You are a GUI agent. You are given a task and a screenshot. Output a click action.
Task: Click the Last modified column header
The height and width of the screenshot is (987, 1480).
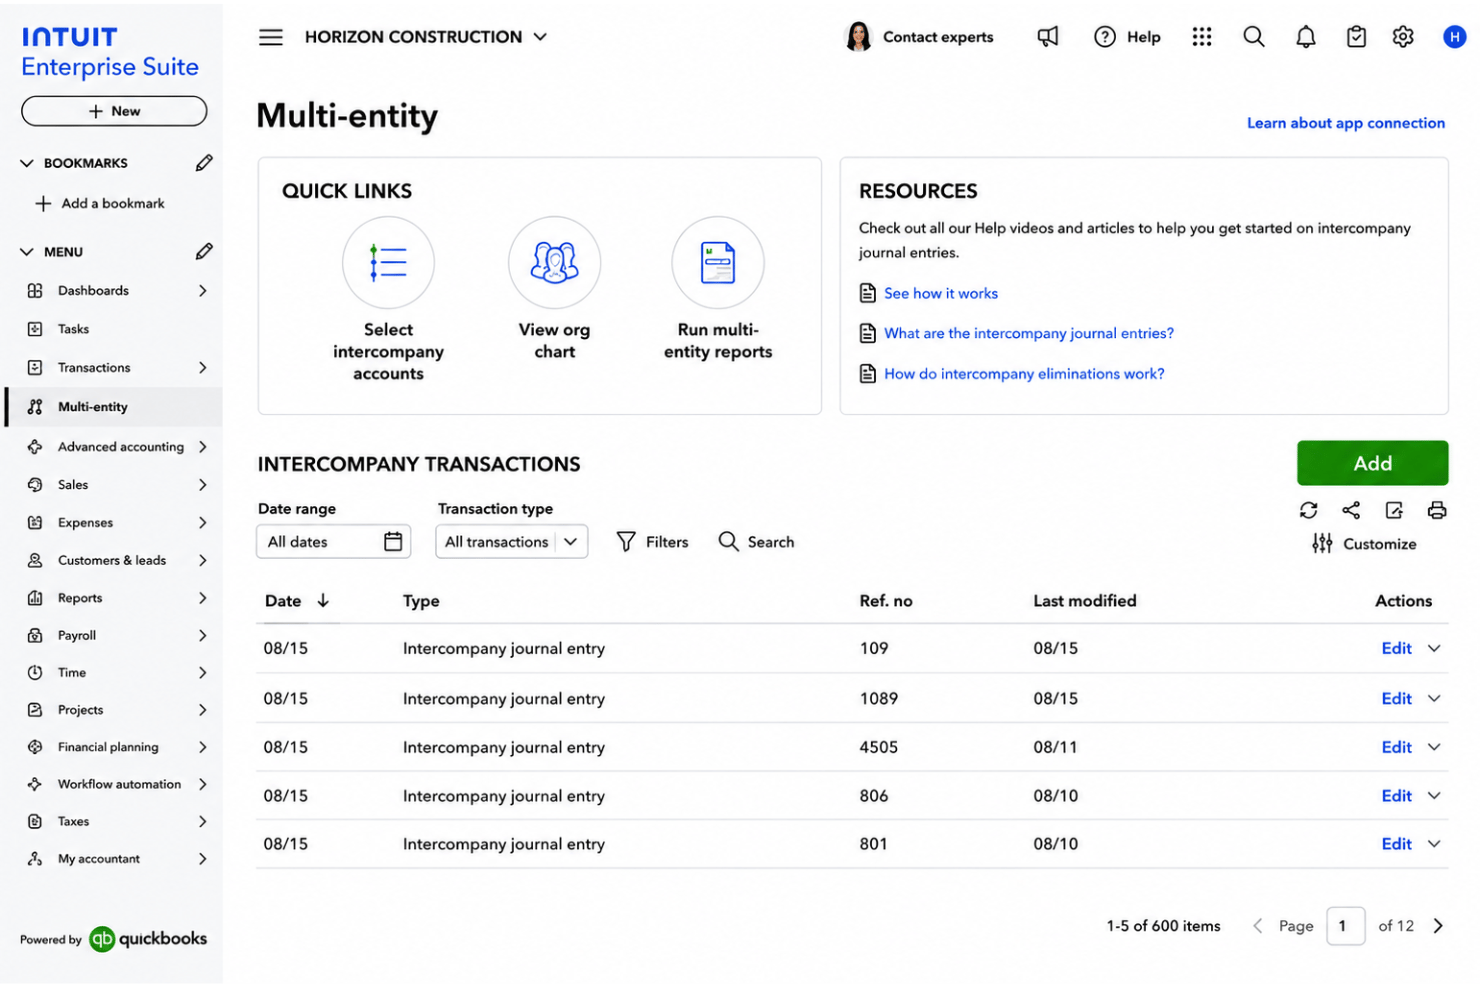click(1084, 601)
